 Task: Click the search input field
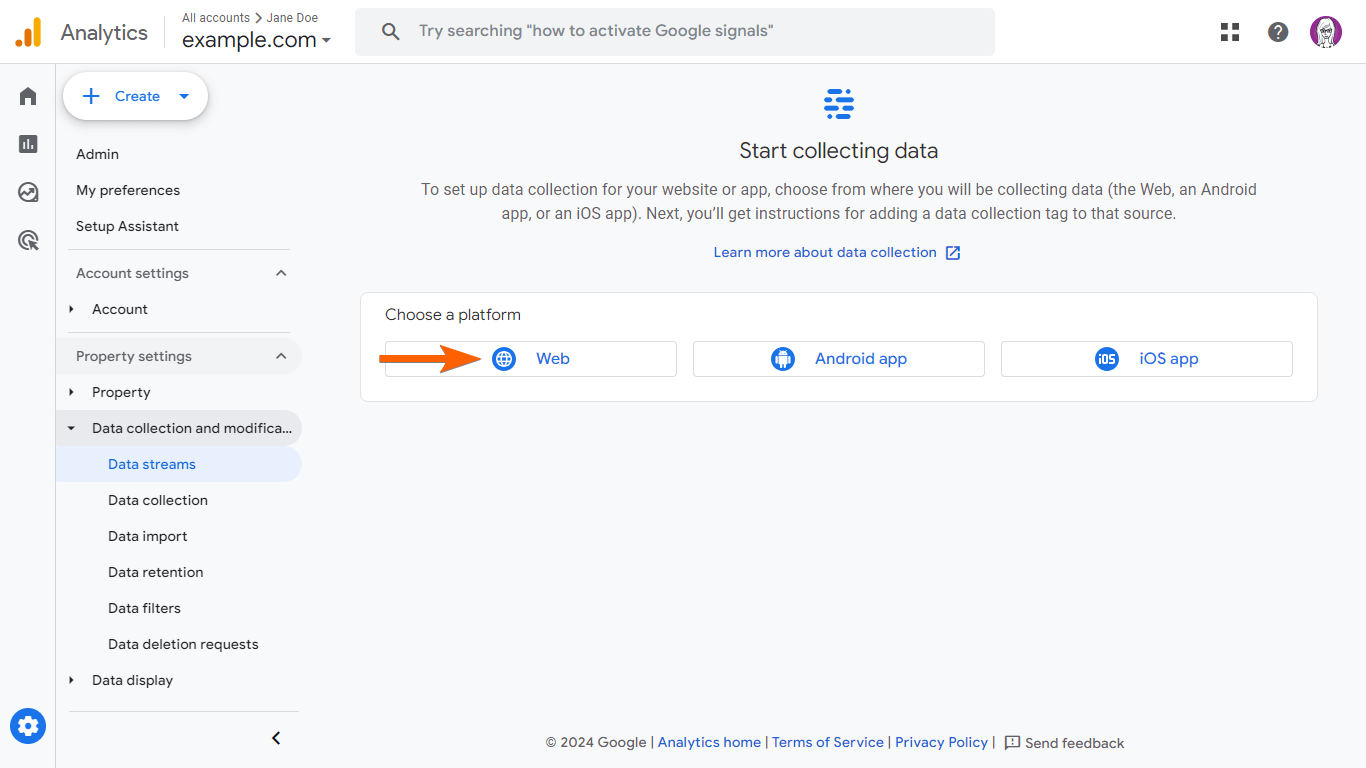(675, 32)
